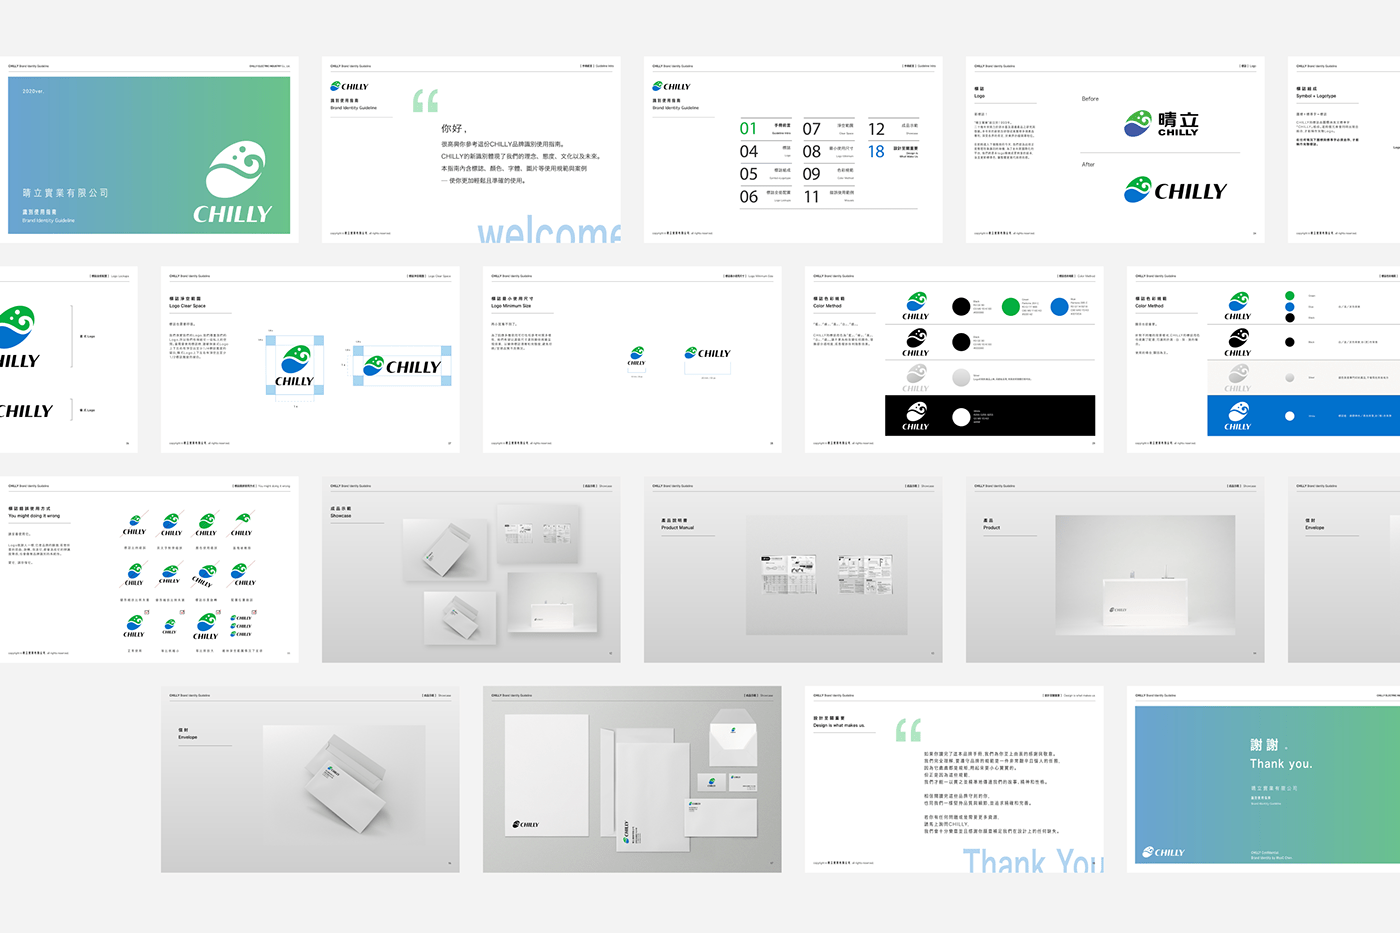Screen dimensions: 1400x933
Task: Open the Thank you closing slide
Action: [1263, 779]
